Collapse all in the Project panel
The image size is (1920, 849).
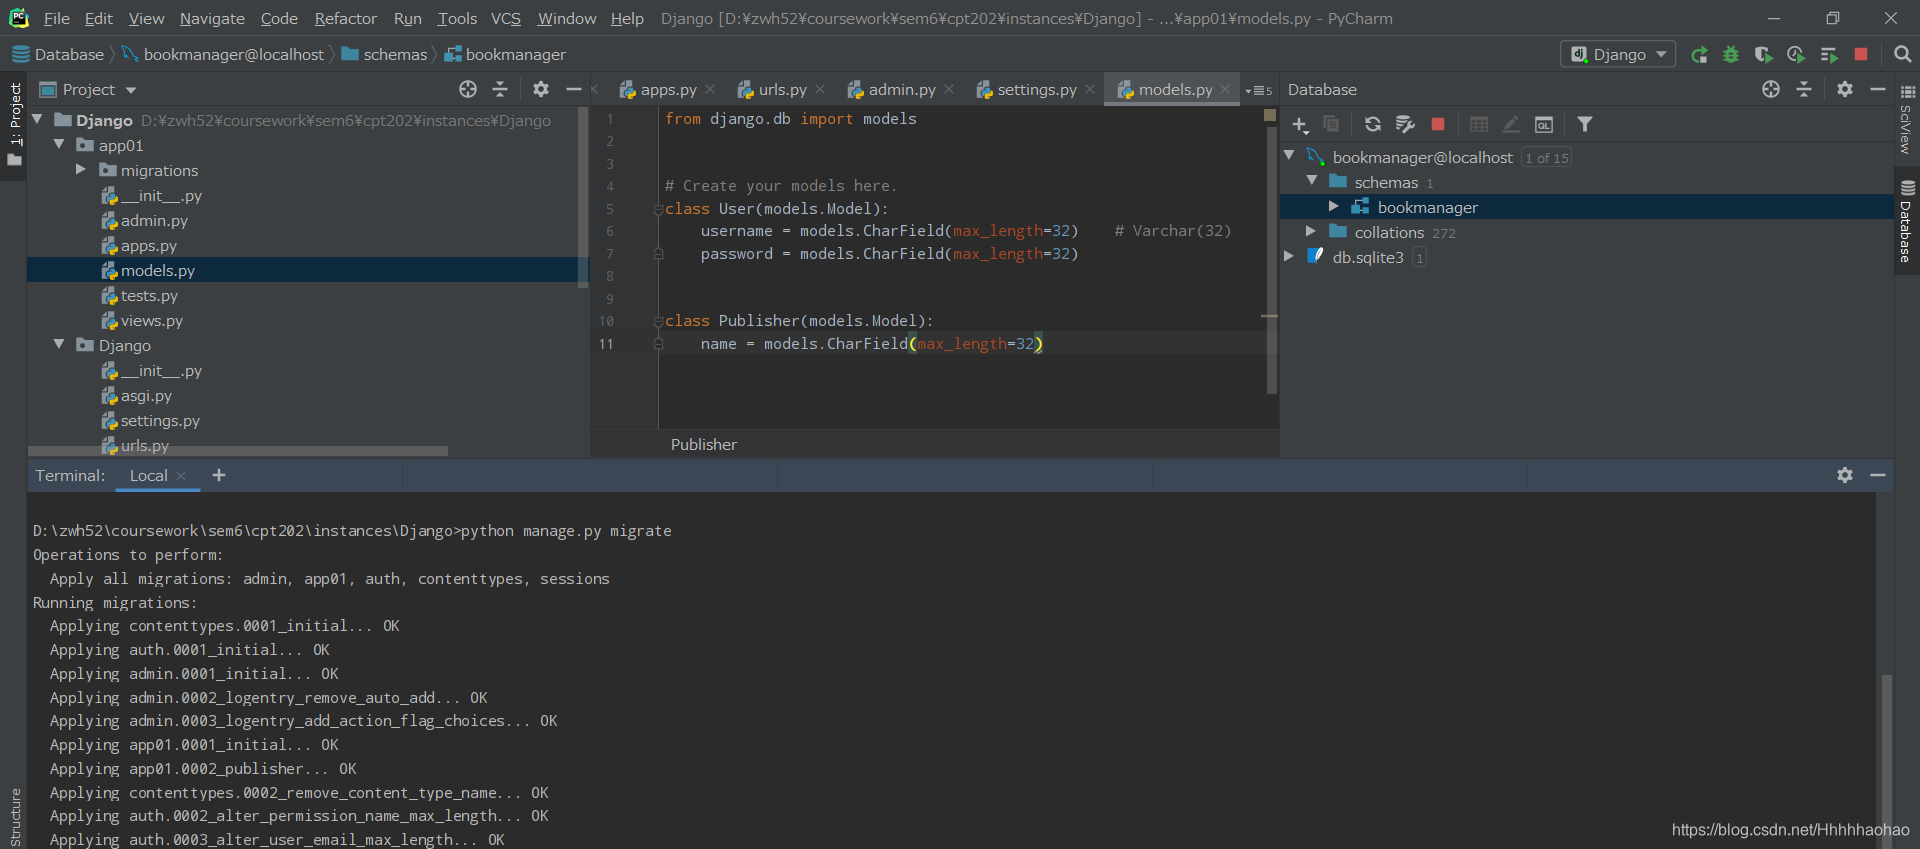[500, 89]
